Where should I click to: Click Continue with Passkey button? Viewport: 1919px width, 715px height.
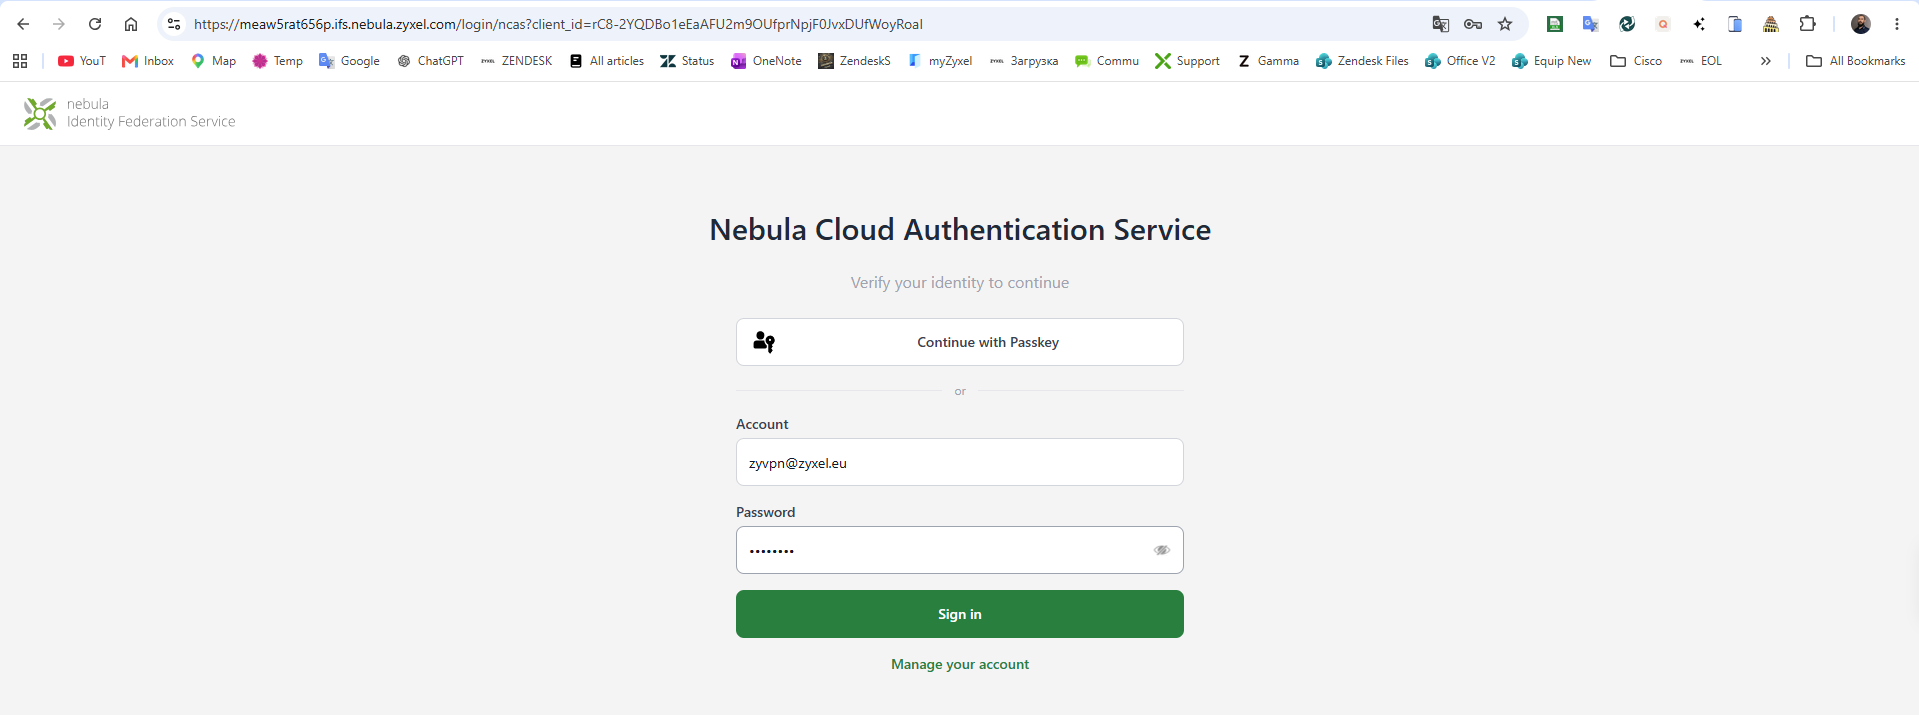960,342
